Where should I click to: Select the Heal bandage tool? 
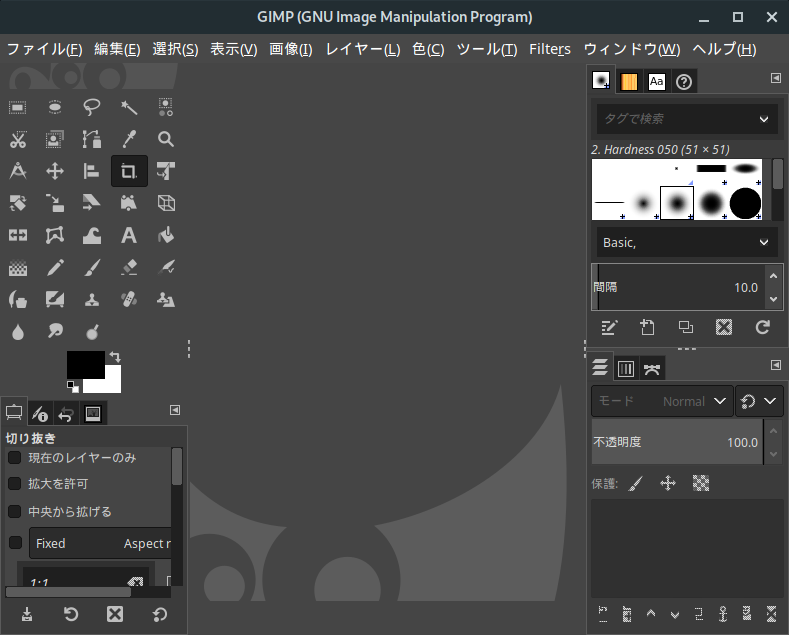point(129,300)
